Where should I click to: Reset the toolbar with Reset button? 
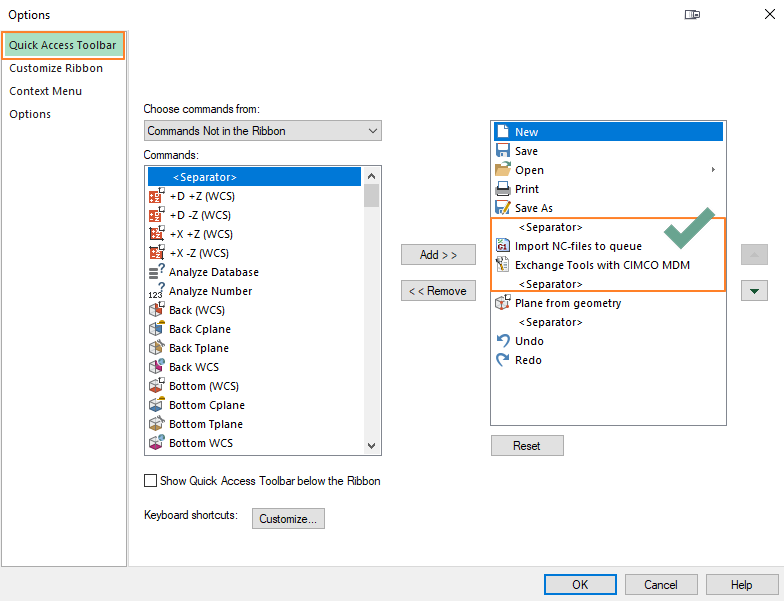point(527,446)
